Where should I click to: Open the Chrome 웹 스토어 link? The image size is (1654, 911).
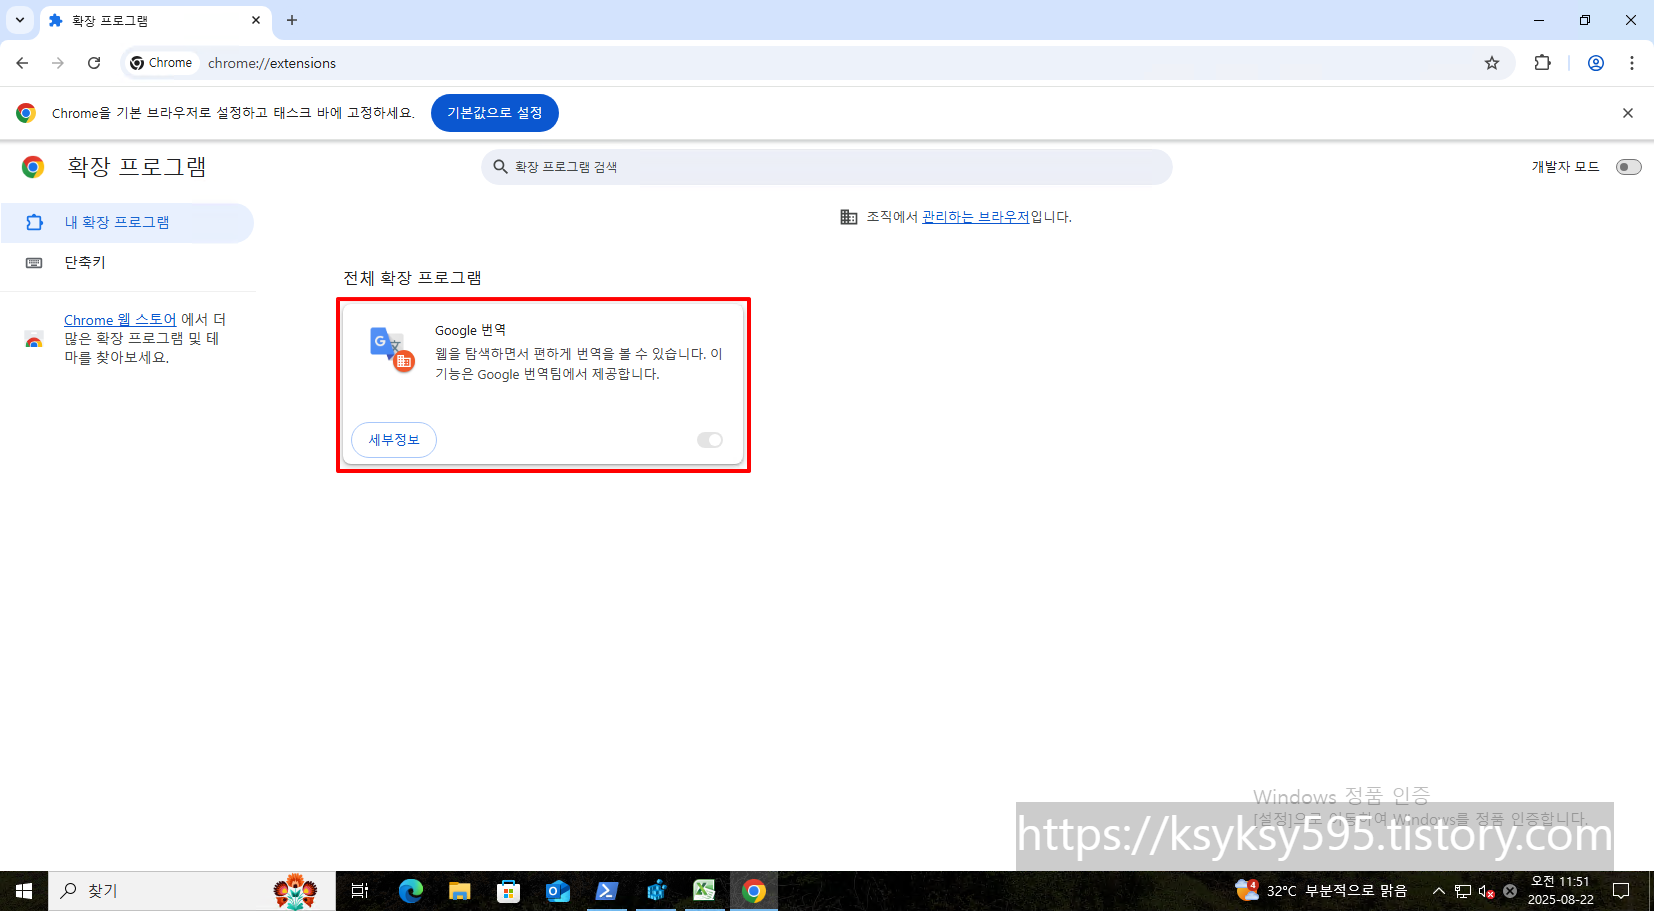pos(120,320)
